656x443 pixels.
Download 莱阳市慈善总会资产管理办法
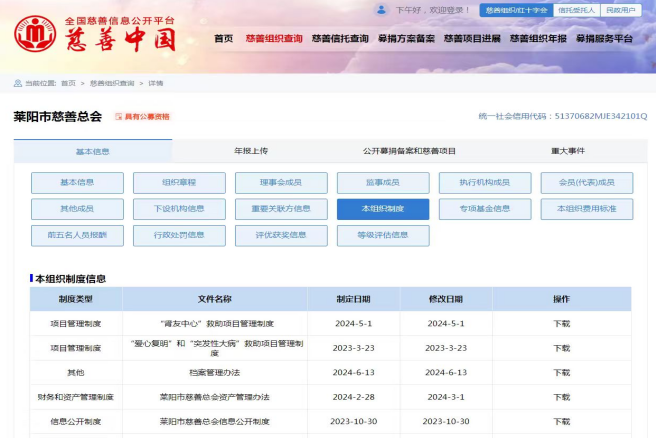[x=561, y=397]
